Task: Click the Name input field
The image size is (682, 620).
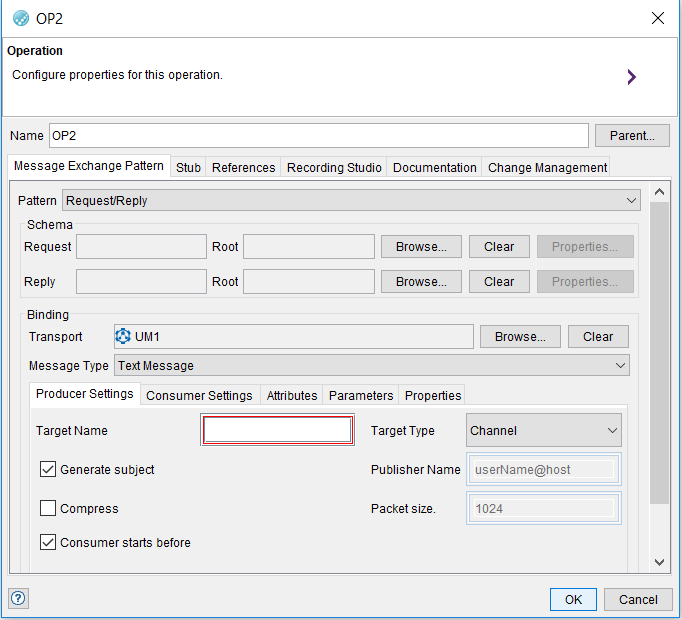Action: pos(319,136)
